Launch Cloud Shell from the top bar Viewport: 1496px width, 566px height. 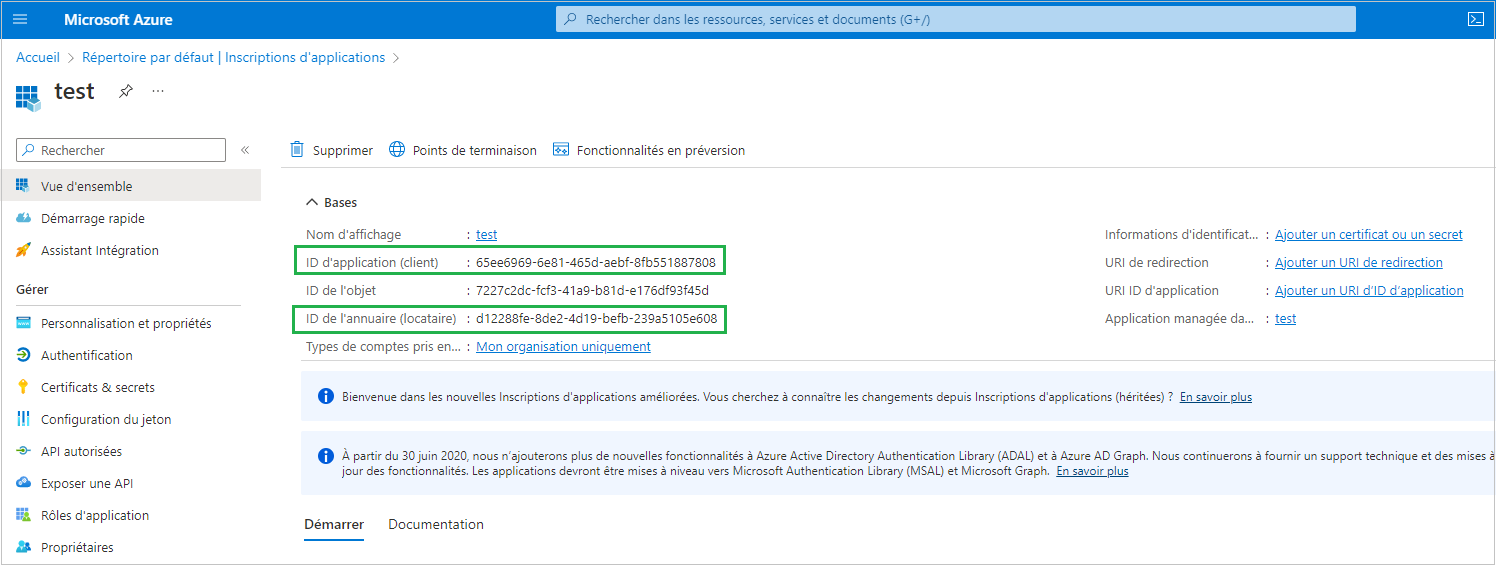[x=1475, y=19]
